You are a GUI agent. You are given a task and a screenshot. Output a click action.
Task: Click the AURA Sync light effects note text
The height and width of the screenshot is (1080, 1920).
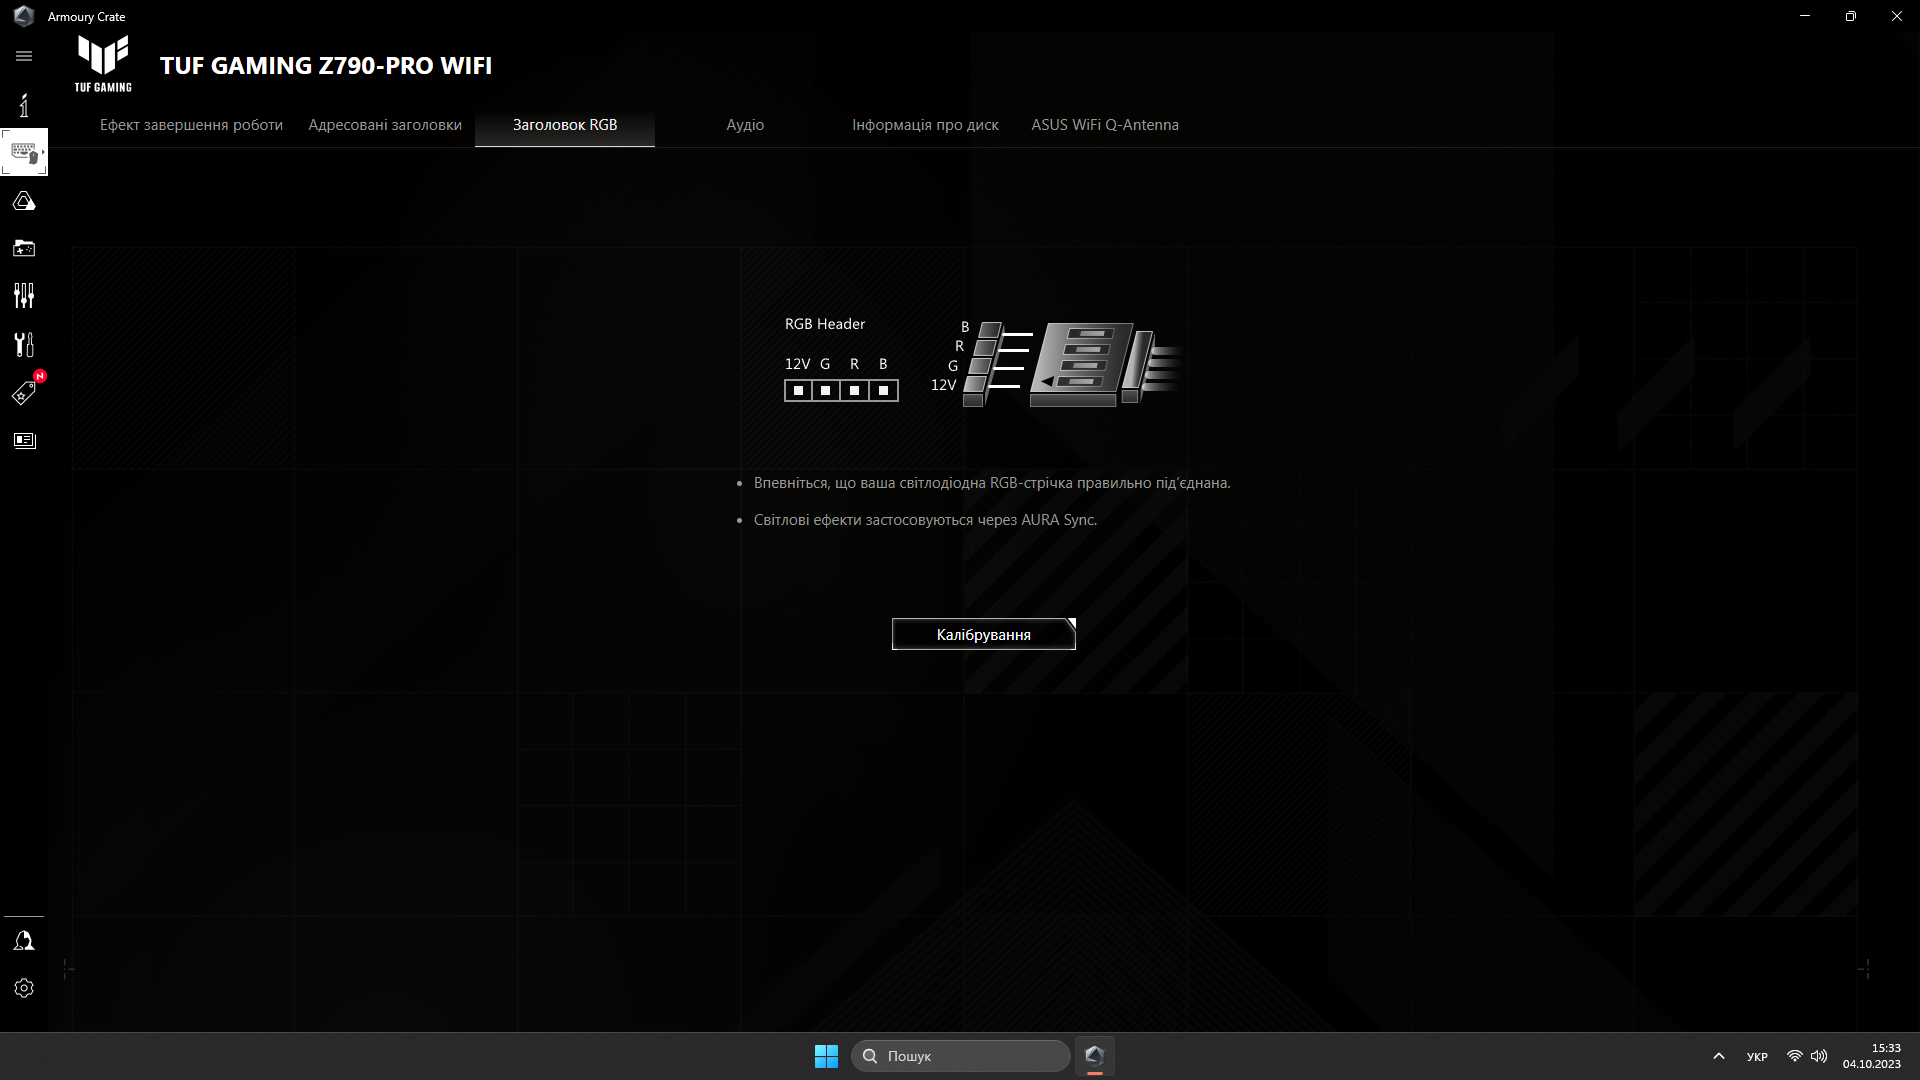pyautogui.click(x=925, y=520)
